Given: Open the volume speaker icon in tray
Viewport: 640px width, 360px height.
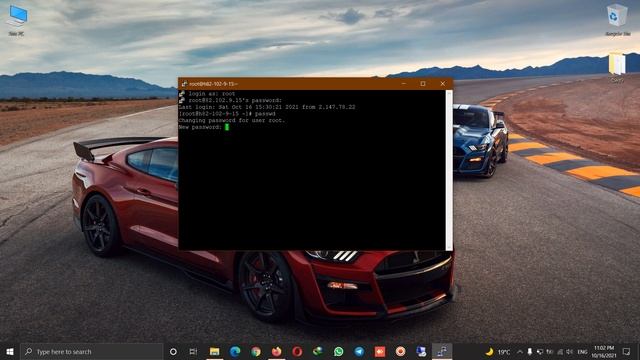Looking at the screenshot, I should point(569,351).
